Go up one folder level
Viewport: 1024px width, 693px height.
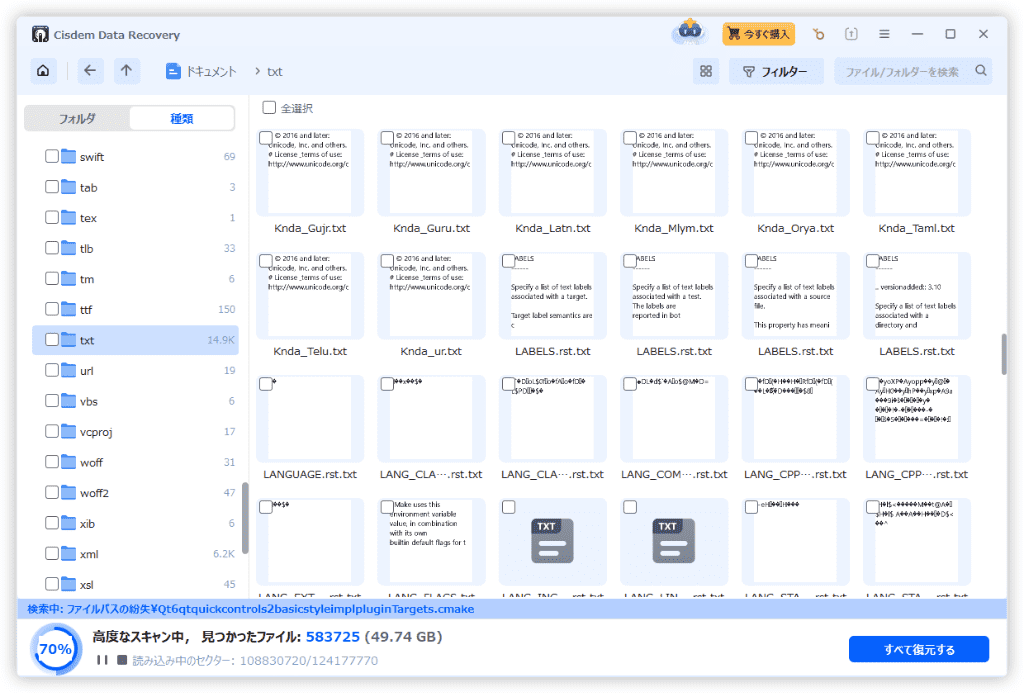[x=126, y=71]
